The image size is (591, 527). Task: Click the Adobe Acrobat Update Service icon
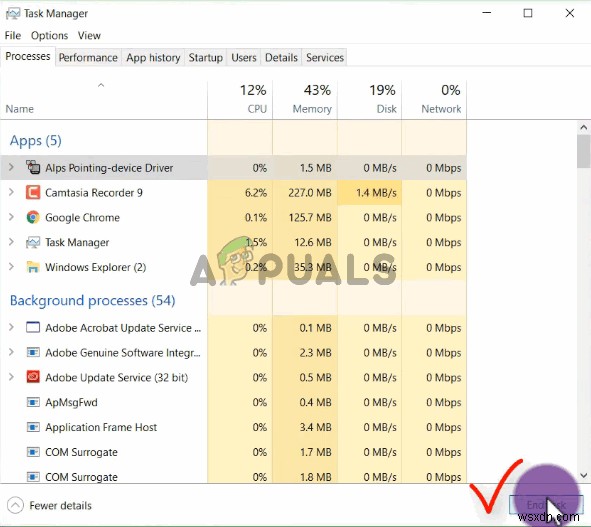click(33, 328)
